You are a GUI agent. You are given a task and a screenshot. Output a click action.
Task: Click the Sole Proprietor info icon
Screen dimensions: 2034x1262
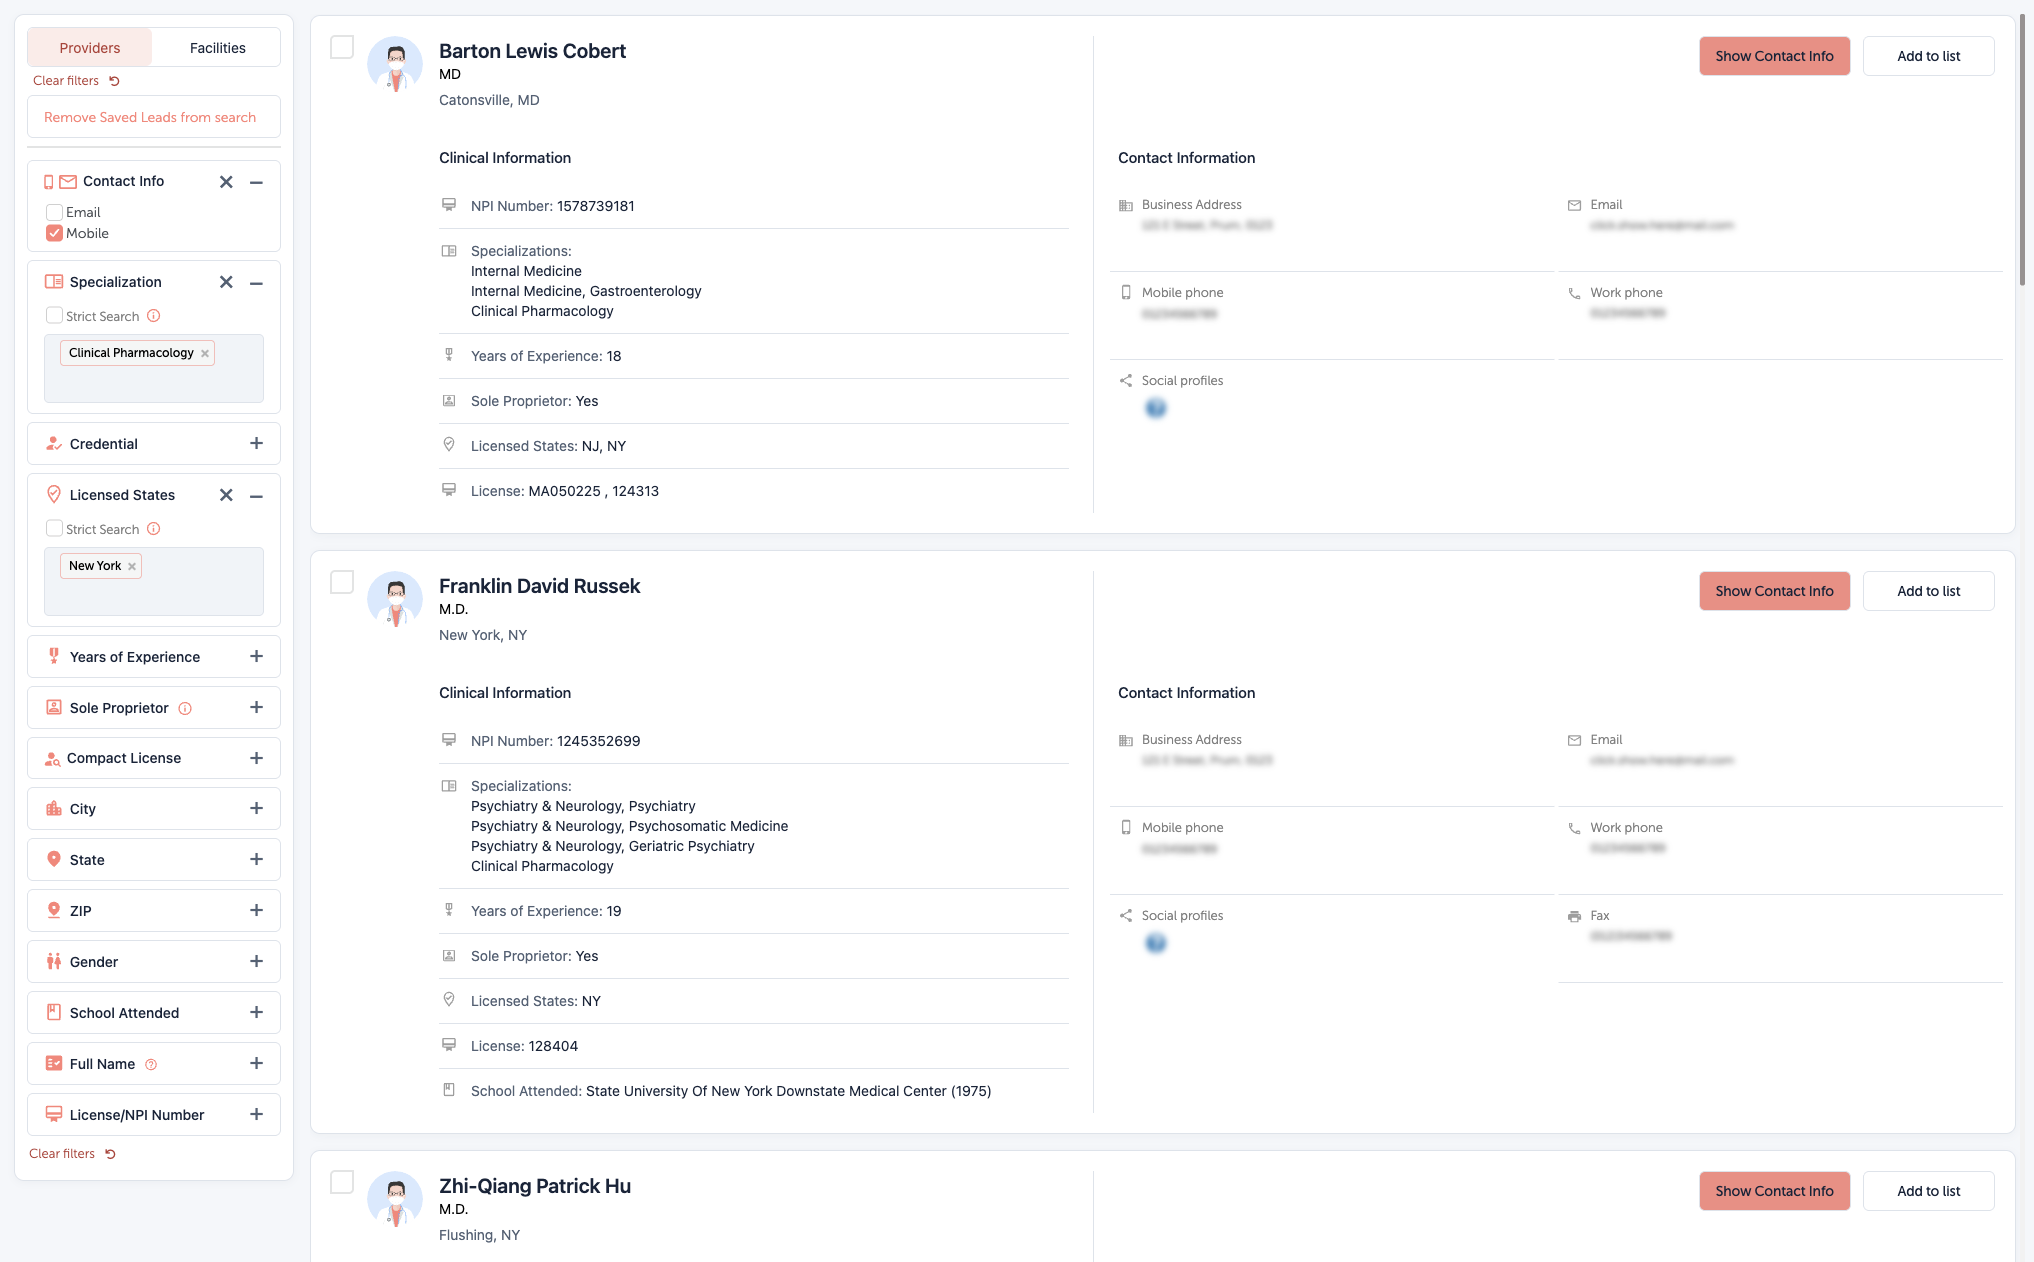pos(185,709)
